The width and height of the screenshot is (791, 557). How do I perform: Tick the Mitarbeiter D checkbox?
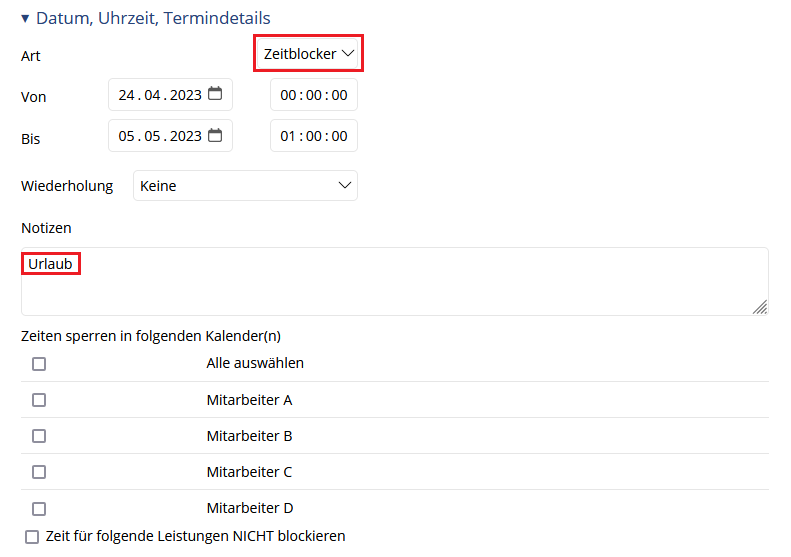(39, 509)
